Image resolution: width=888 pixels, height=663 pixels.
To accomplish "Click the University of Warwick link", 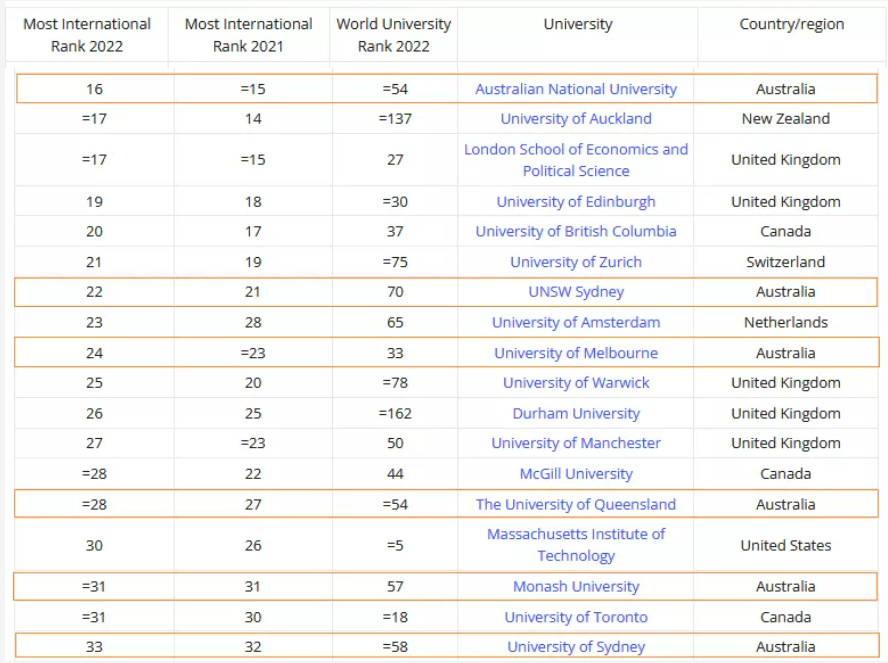I will (576, 383).
